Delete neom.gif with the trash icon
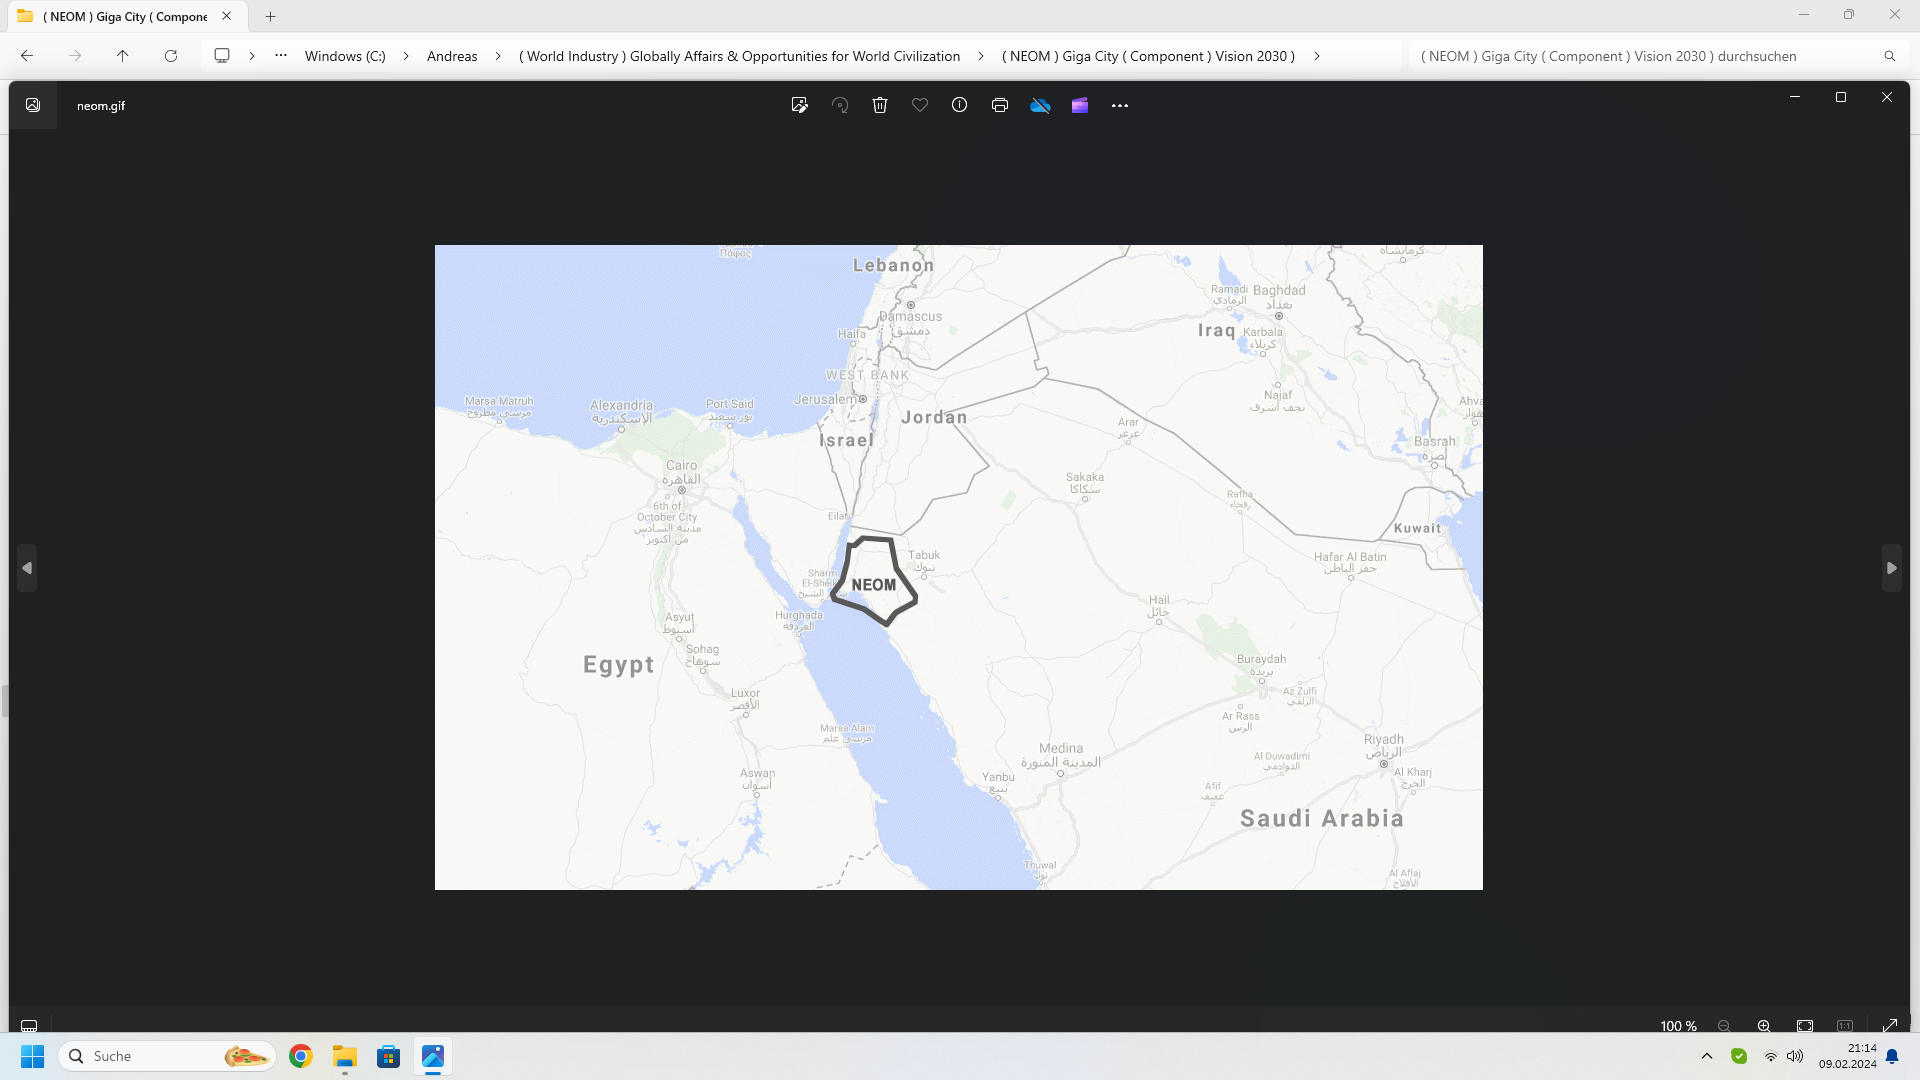 pyautogui.click(x=880, y=105)
